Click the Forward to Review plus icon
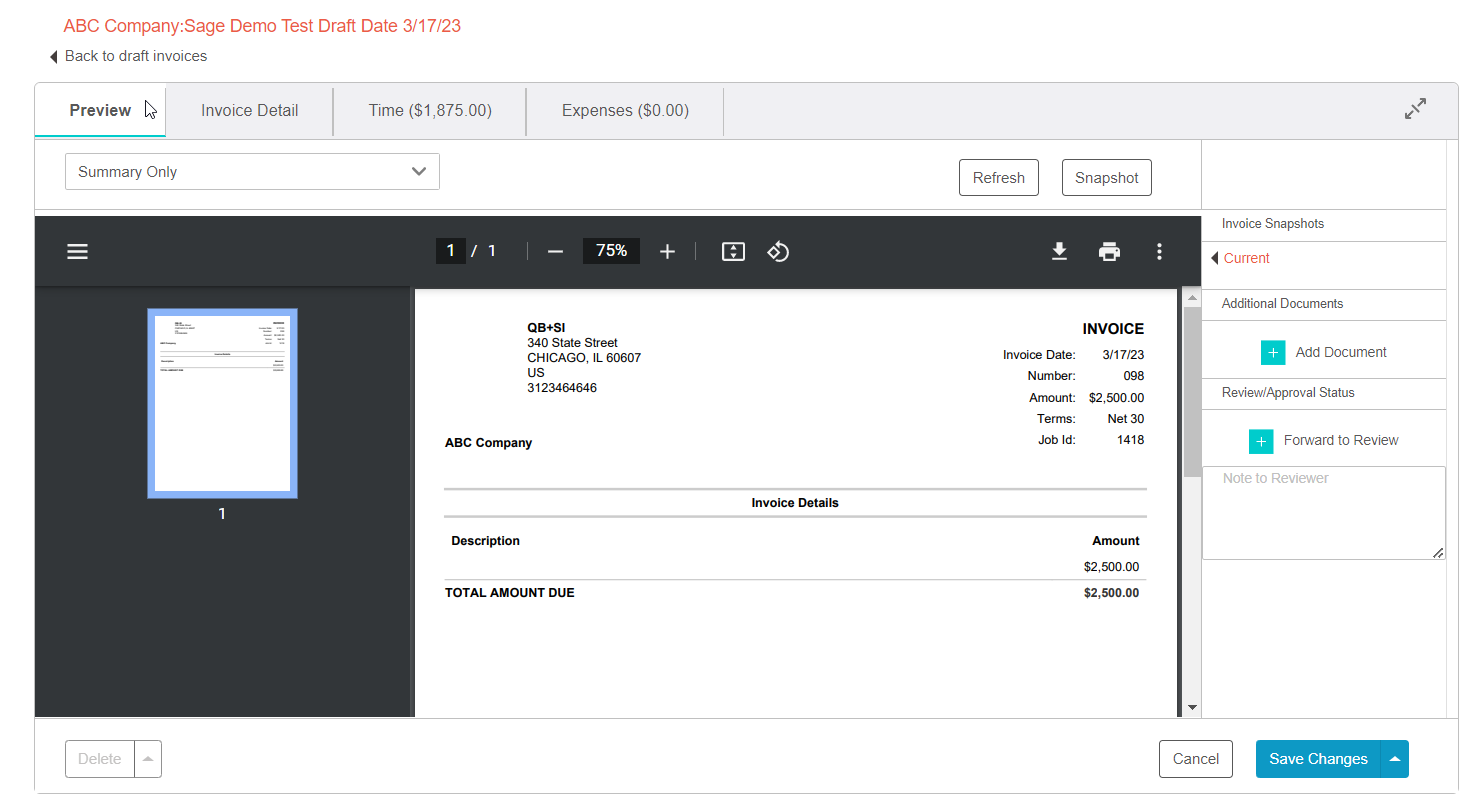The height and width of the screenshot is (802, 1473). tap(1261, 441)
